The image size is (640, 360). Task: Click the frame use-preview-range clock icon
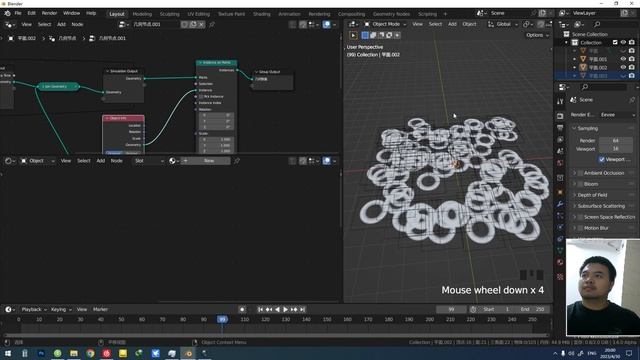473,309
